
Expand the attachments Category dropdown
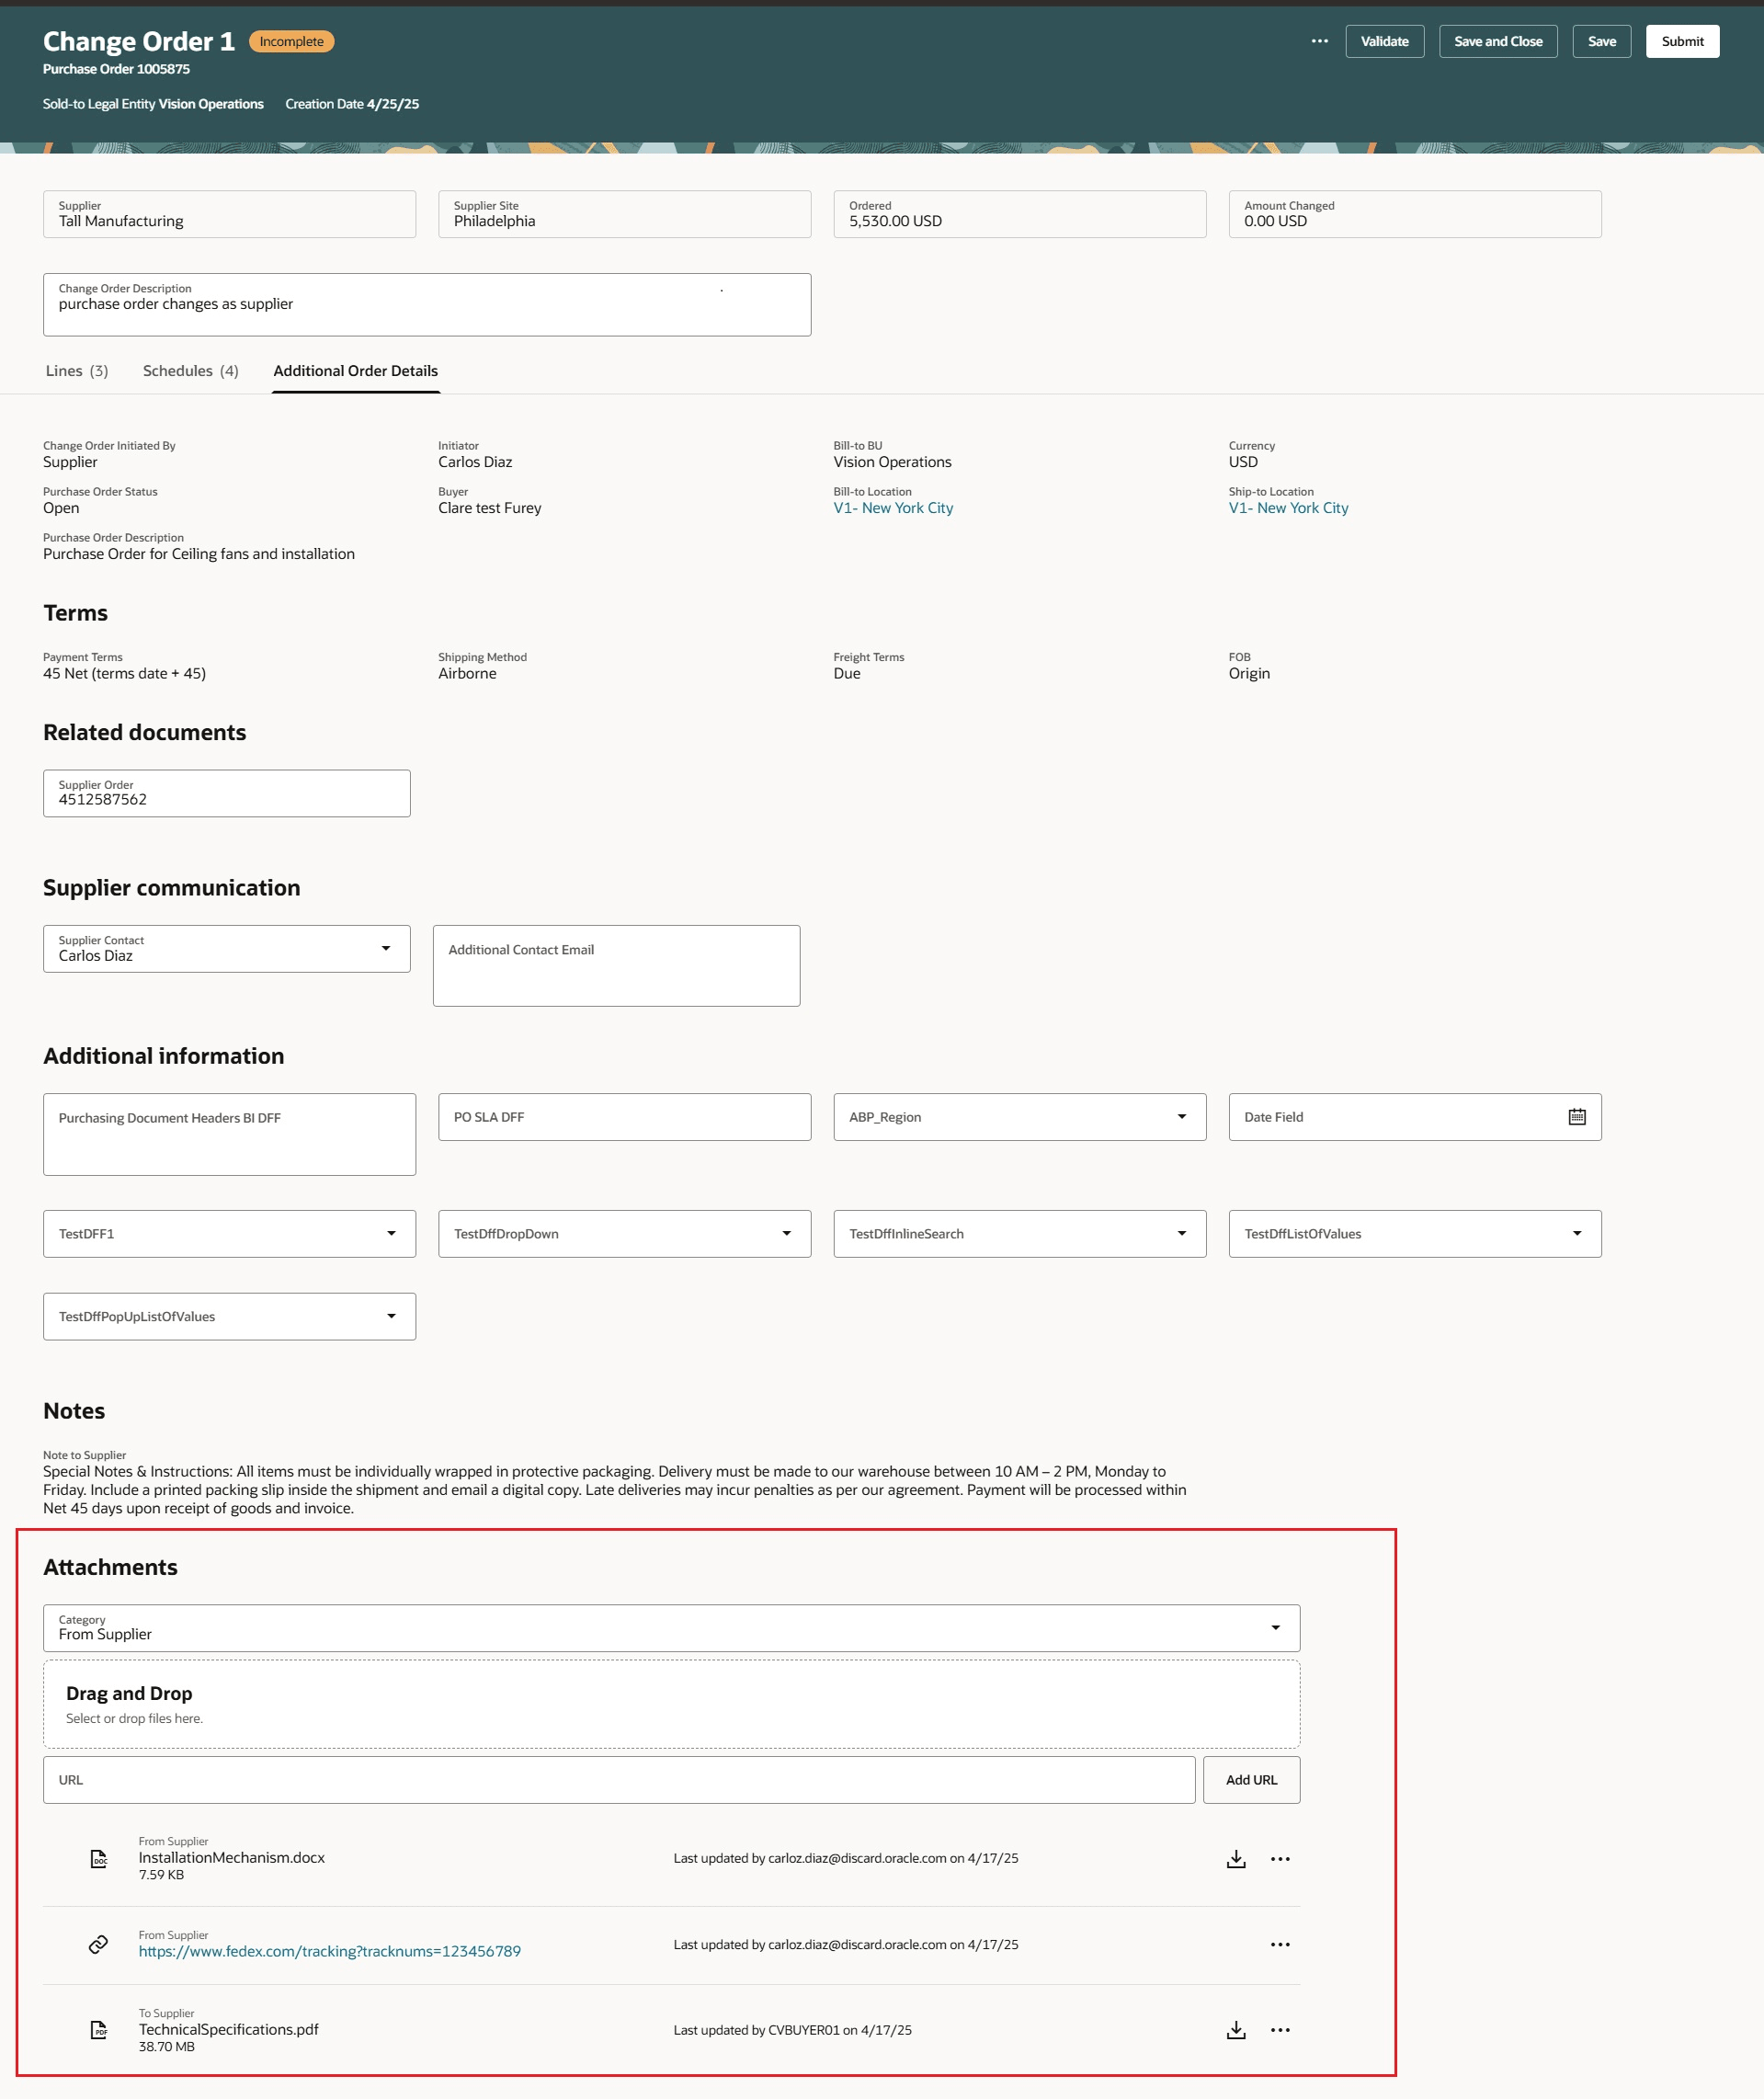(1276, 1627)
